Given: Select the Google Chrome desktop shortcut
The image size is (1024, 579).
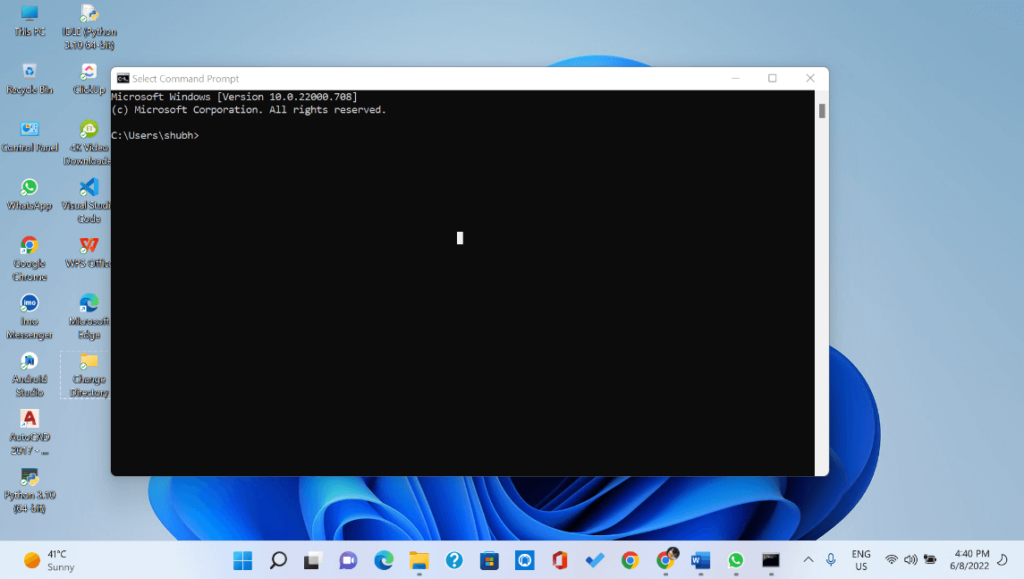Looking at the screenshot, I should 29,259.
